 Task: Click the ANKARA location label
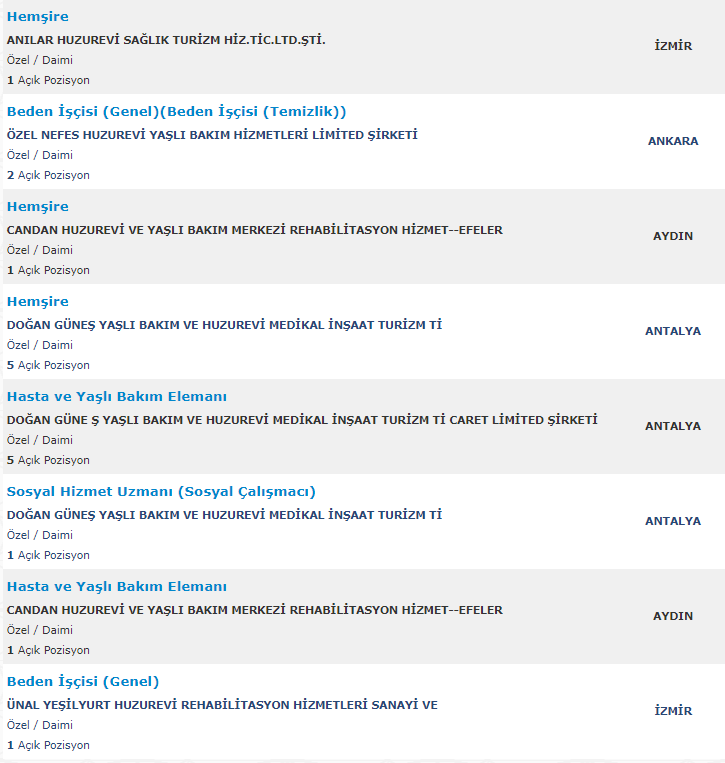[673, 141]
